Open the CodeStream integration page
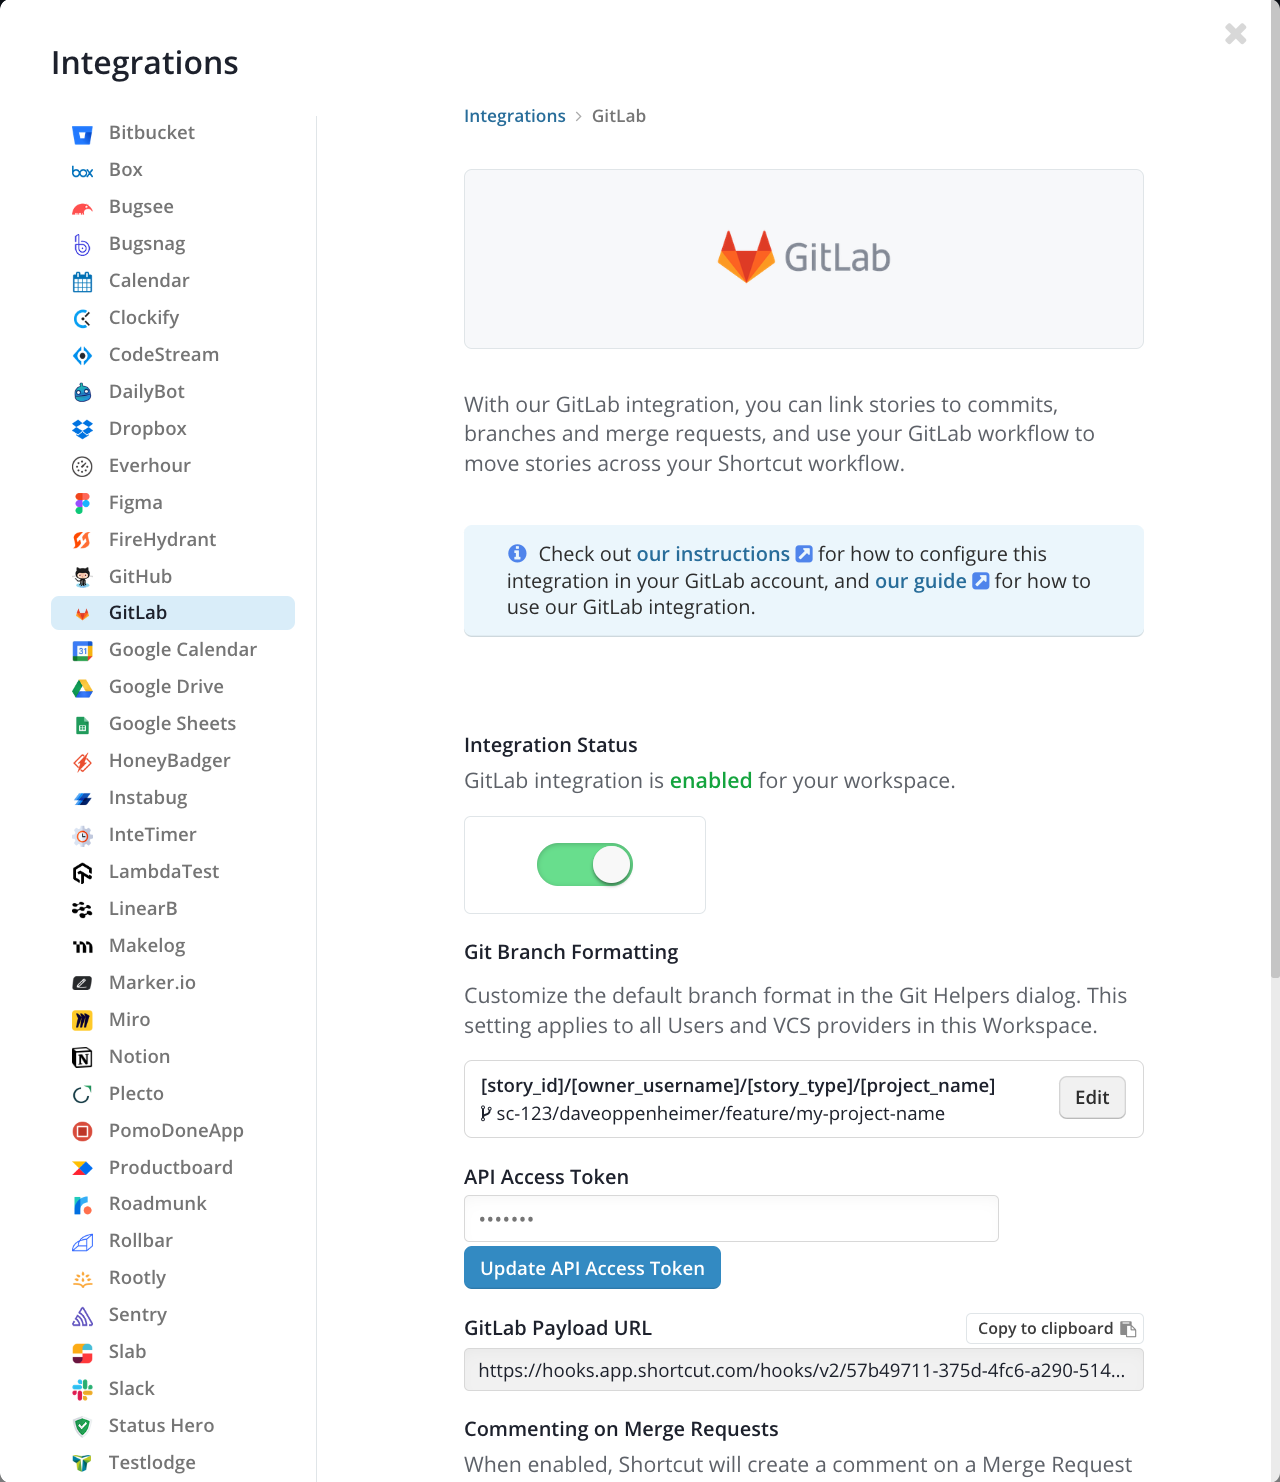This screenshot has width=1280, height=1482. point(163,355)
